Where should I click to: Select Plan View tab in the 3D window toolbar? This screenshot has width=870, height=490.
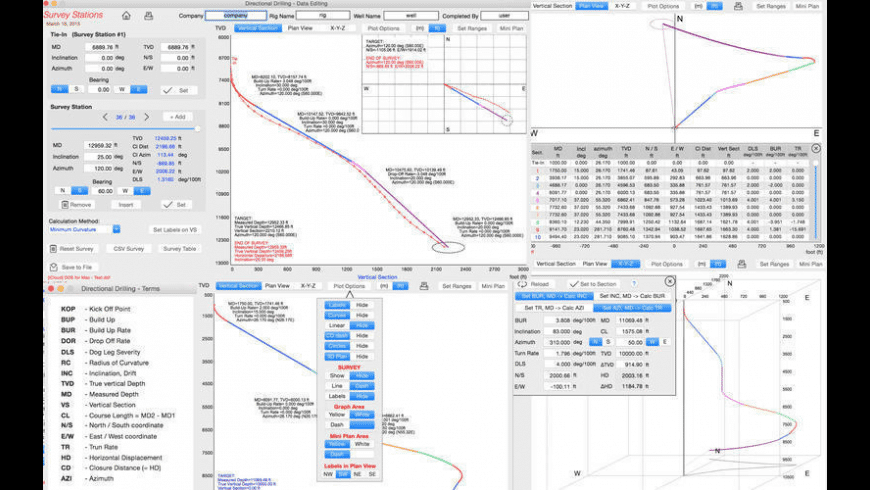click(x=595, y=264)
